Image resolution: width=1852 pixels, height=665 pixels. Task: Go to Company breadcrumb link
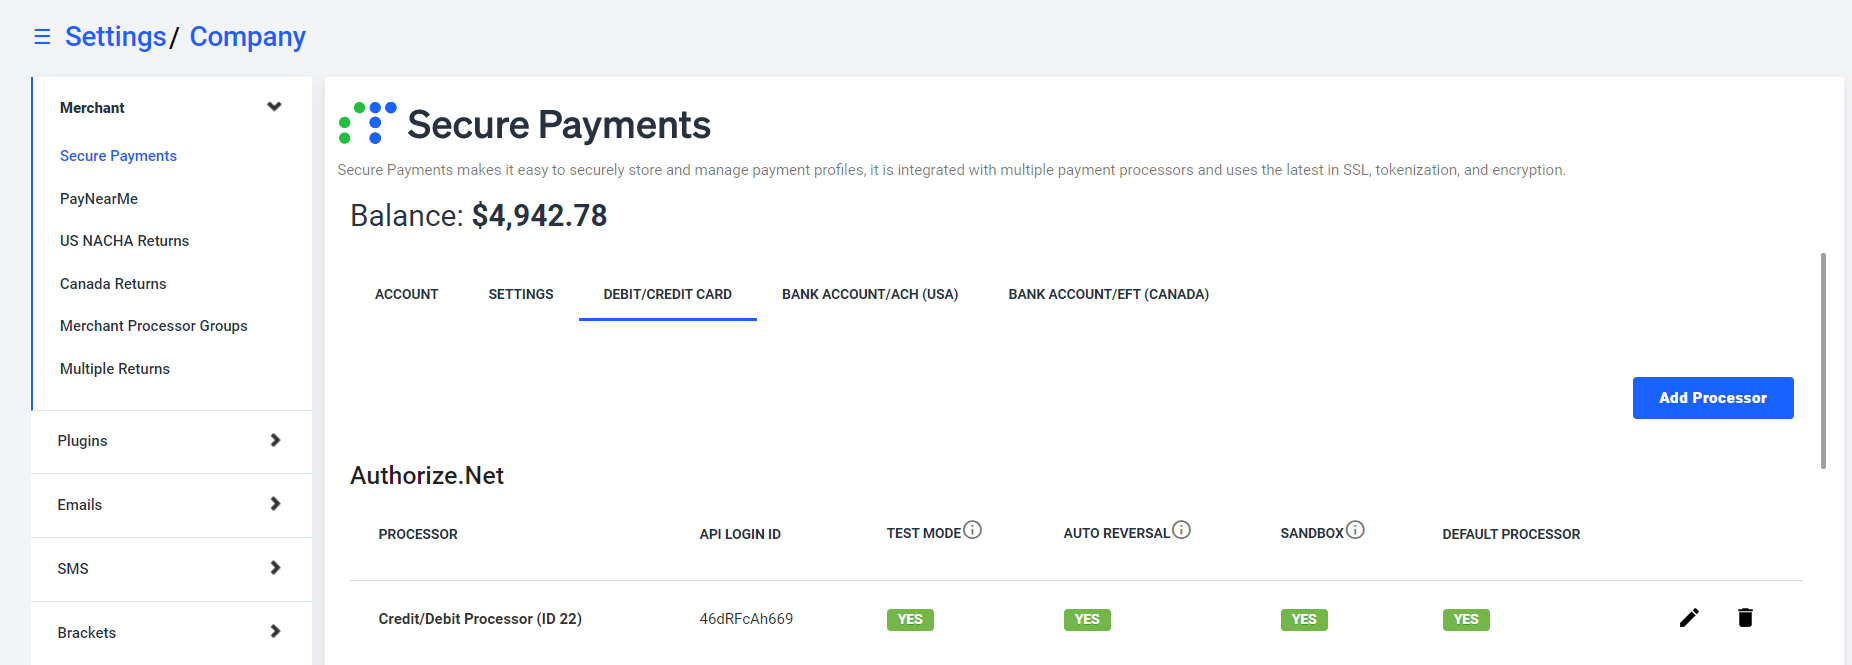click(248, 37)
